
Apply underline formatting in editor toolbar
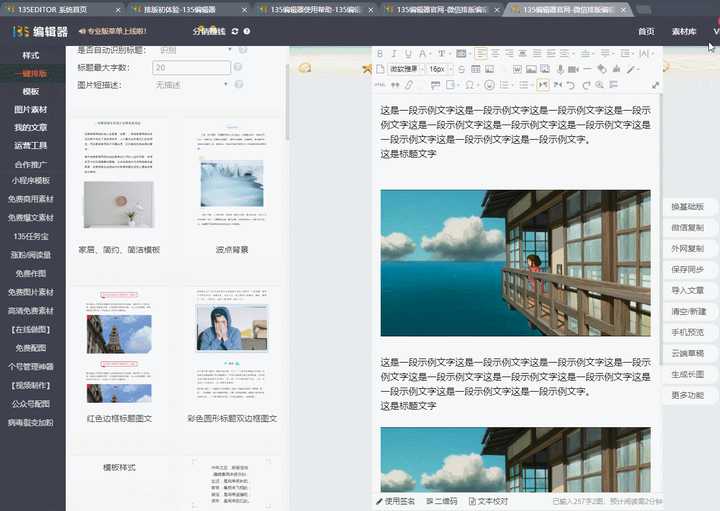tap(408, 54)
